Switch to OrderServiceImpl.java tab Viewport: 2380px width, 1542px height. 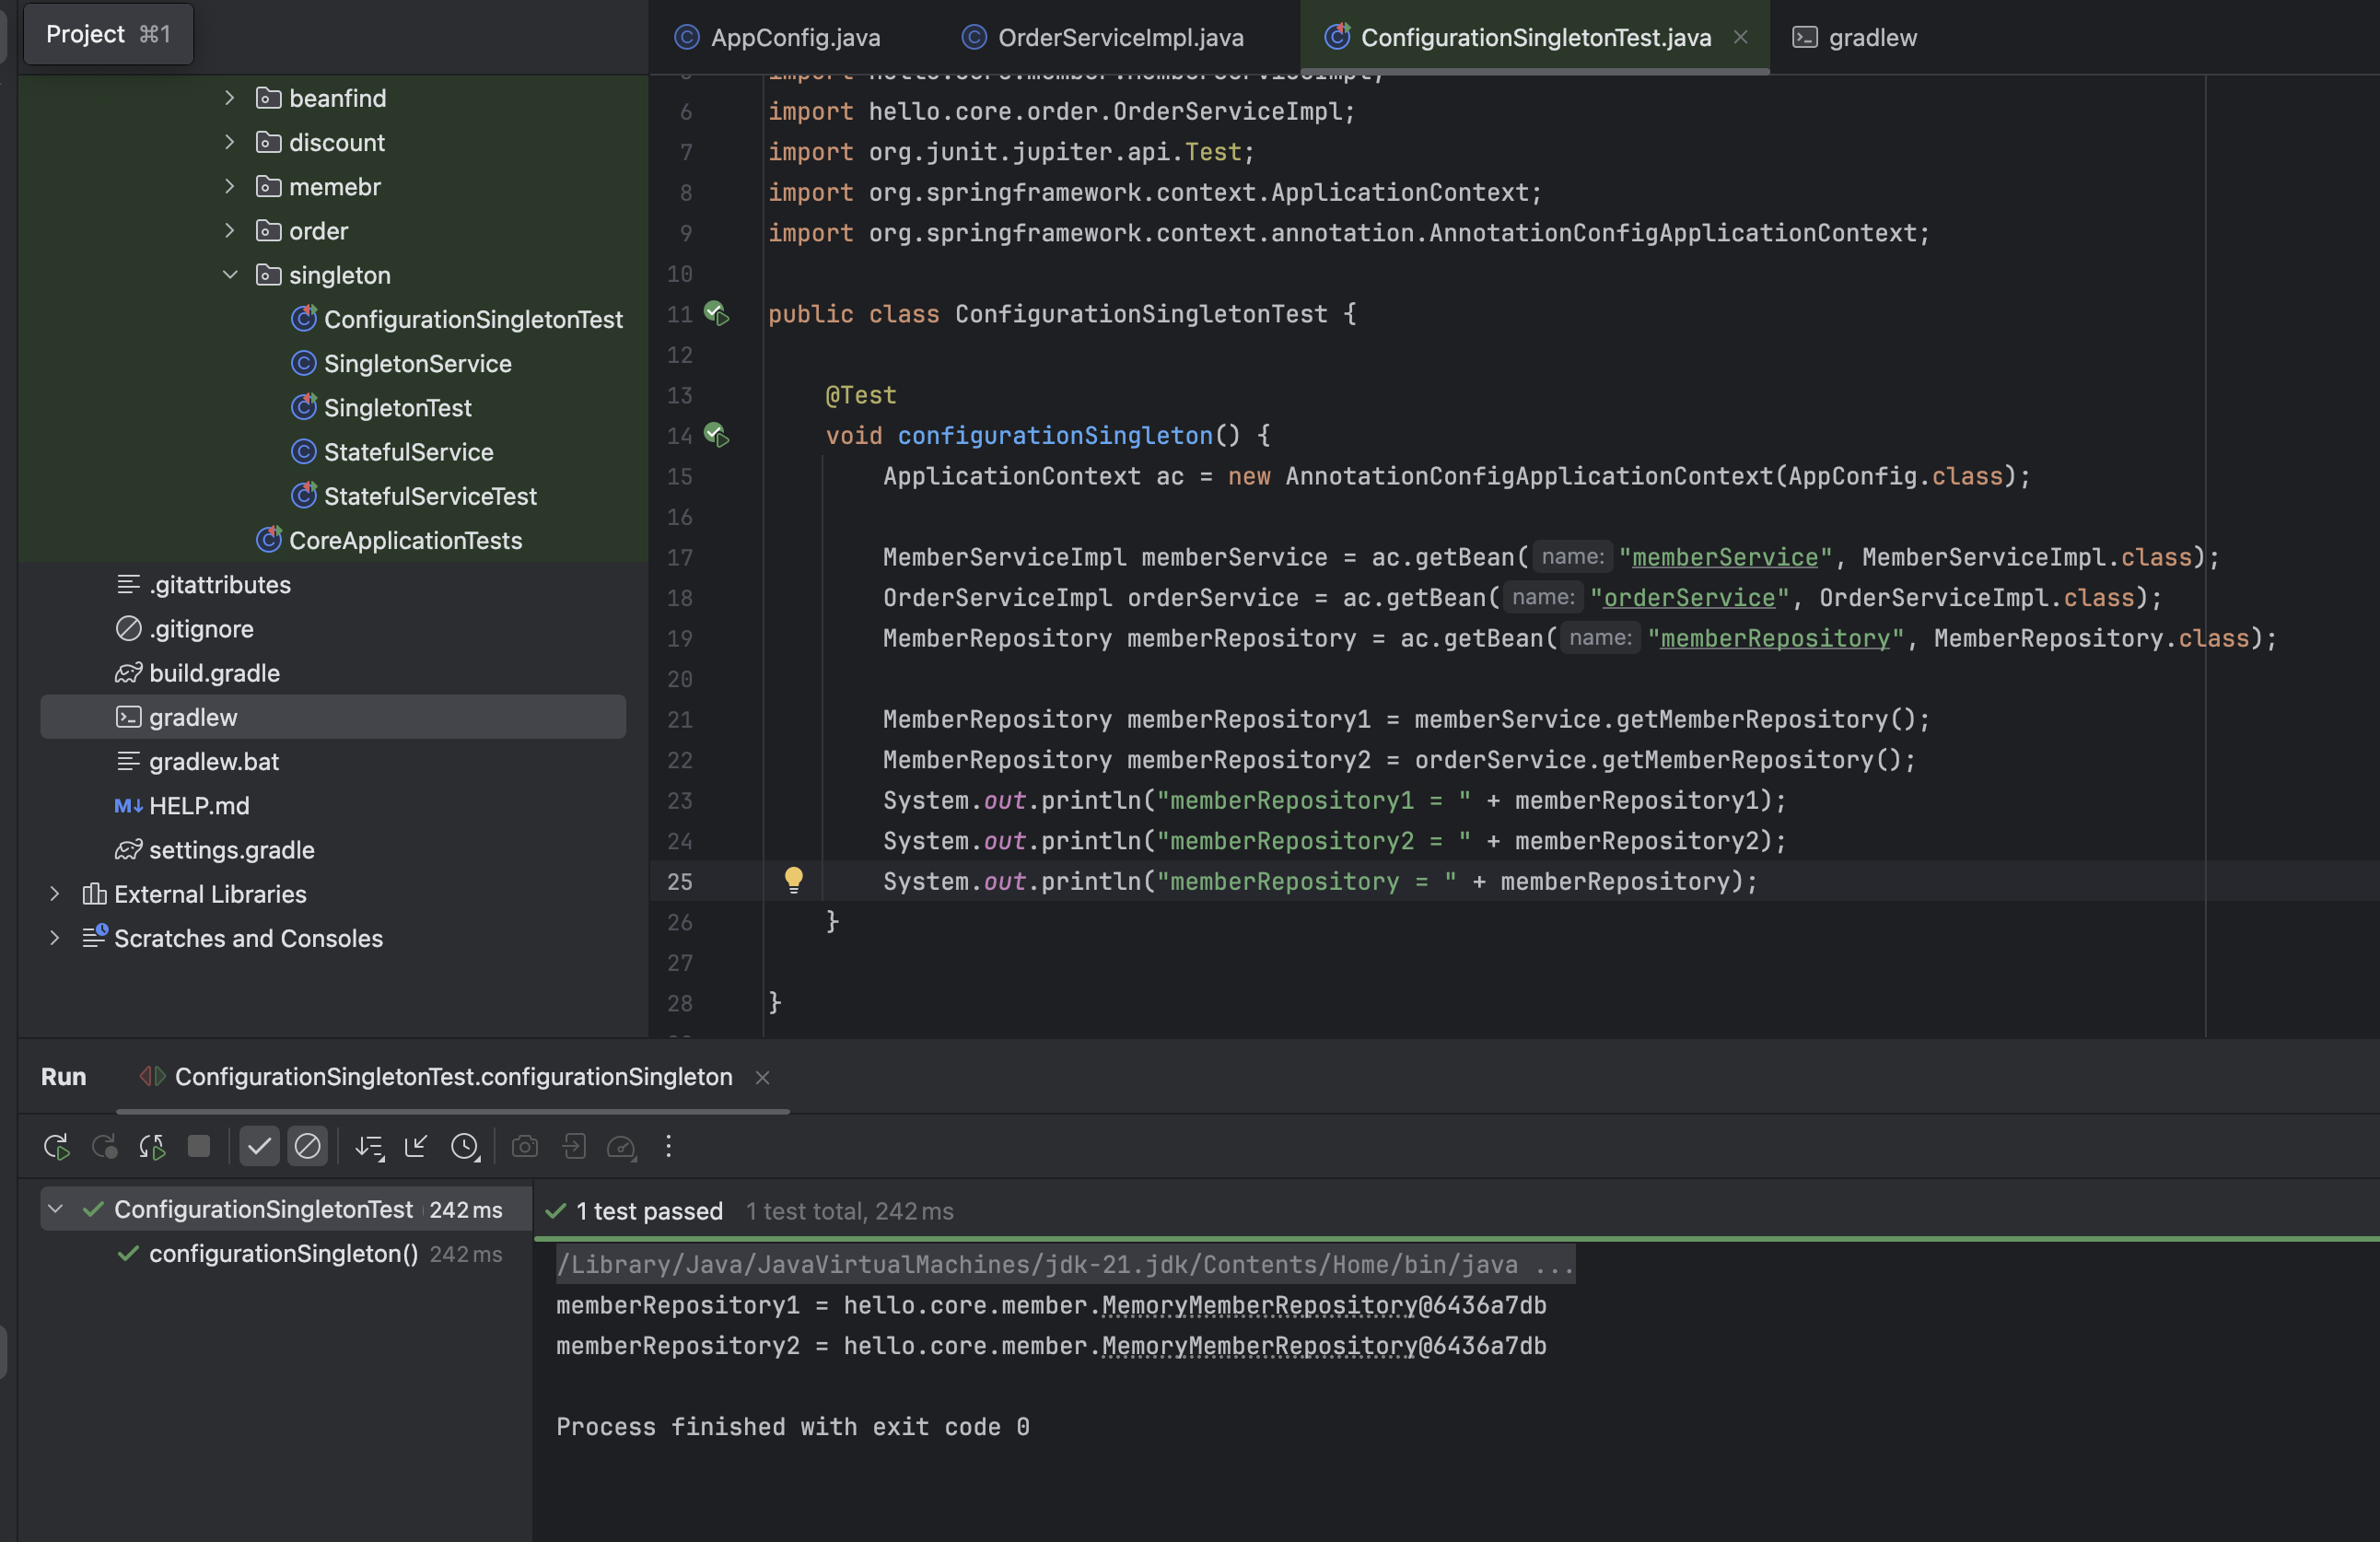coord(1103,37)
